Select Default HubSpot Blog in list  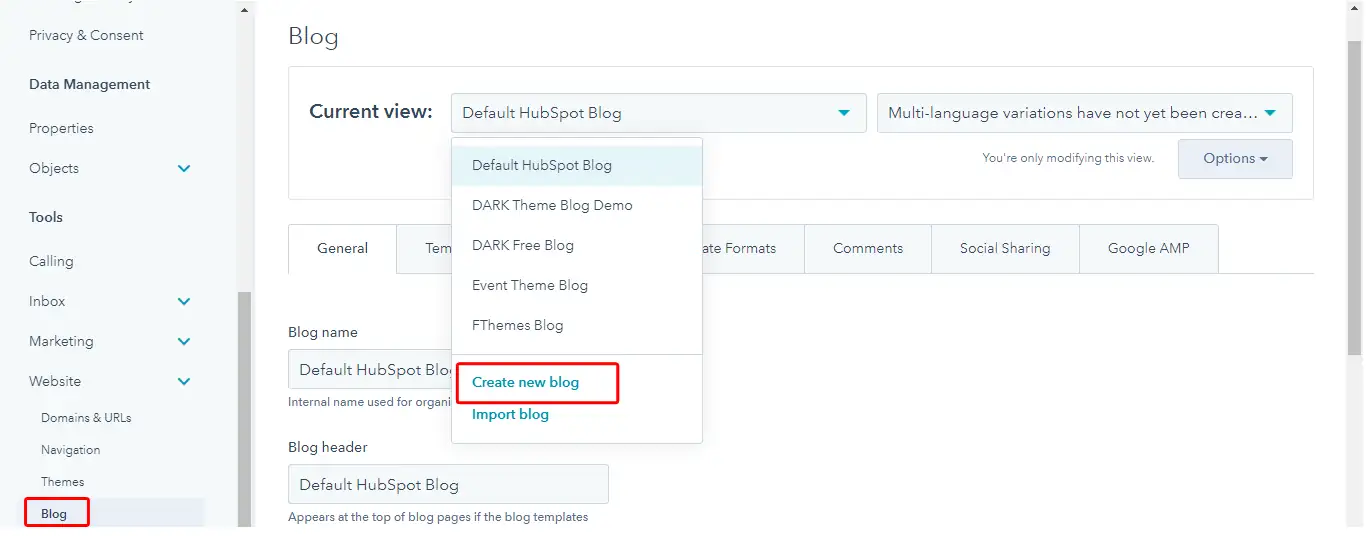577,165
